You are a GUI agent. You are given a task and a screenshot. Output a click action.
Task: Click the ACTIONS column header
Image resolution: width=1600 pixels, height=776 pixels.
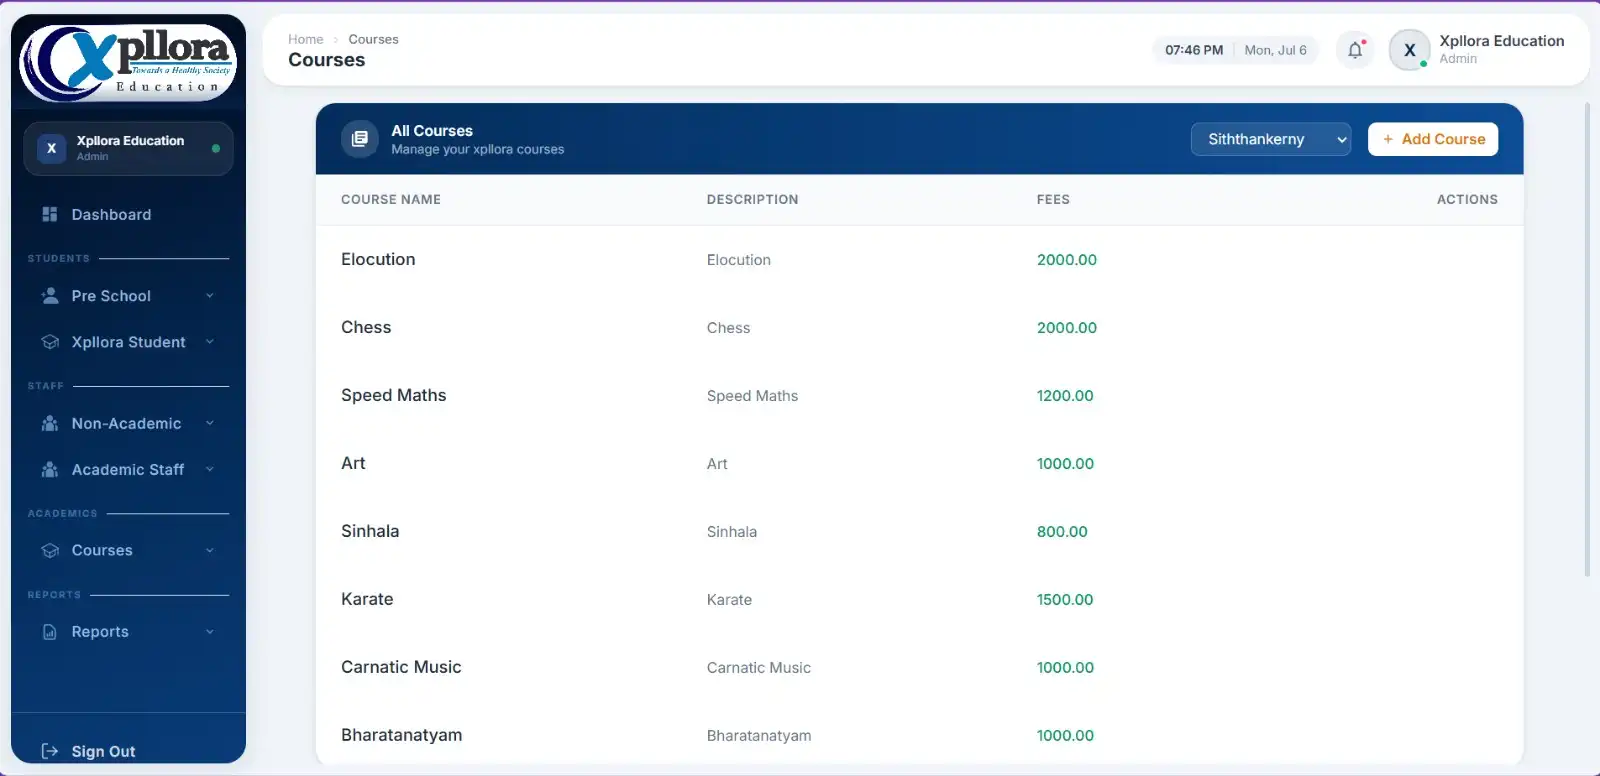tap(1467, 200)
